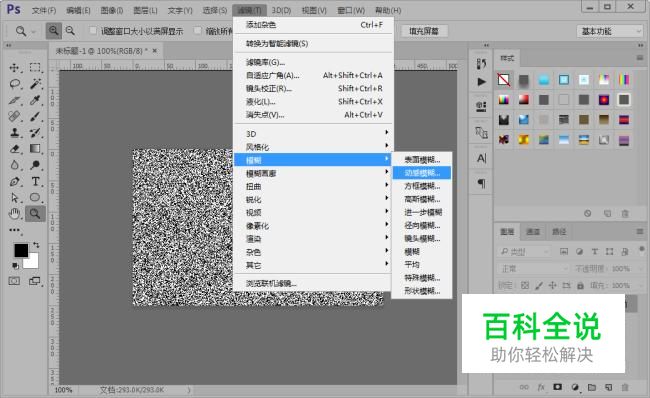Image resolution: width=650 pixels, height=398 pixels.
Task: Reset colors to default black and white
Action: tap(15, 265)
